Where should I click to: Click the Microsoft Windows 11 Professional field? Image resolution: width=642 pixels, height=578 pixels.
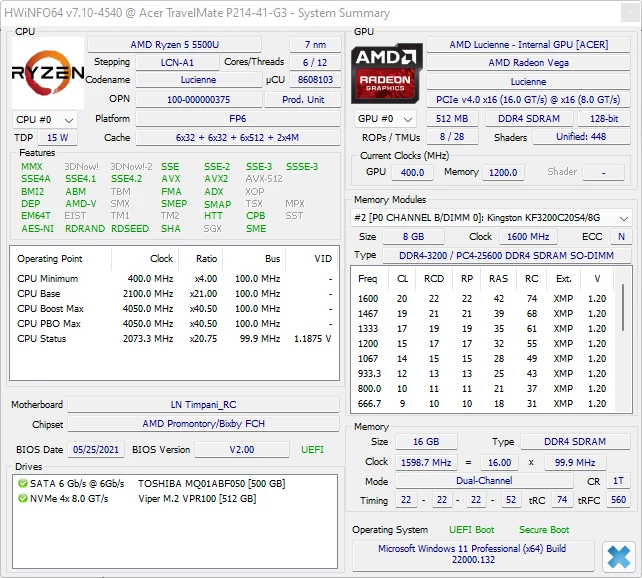473,554
